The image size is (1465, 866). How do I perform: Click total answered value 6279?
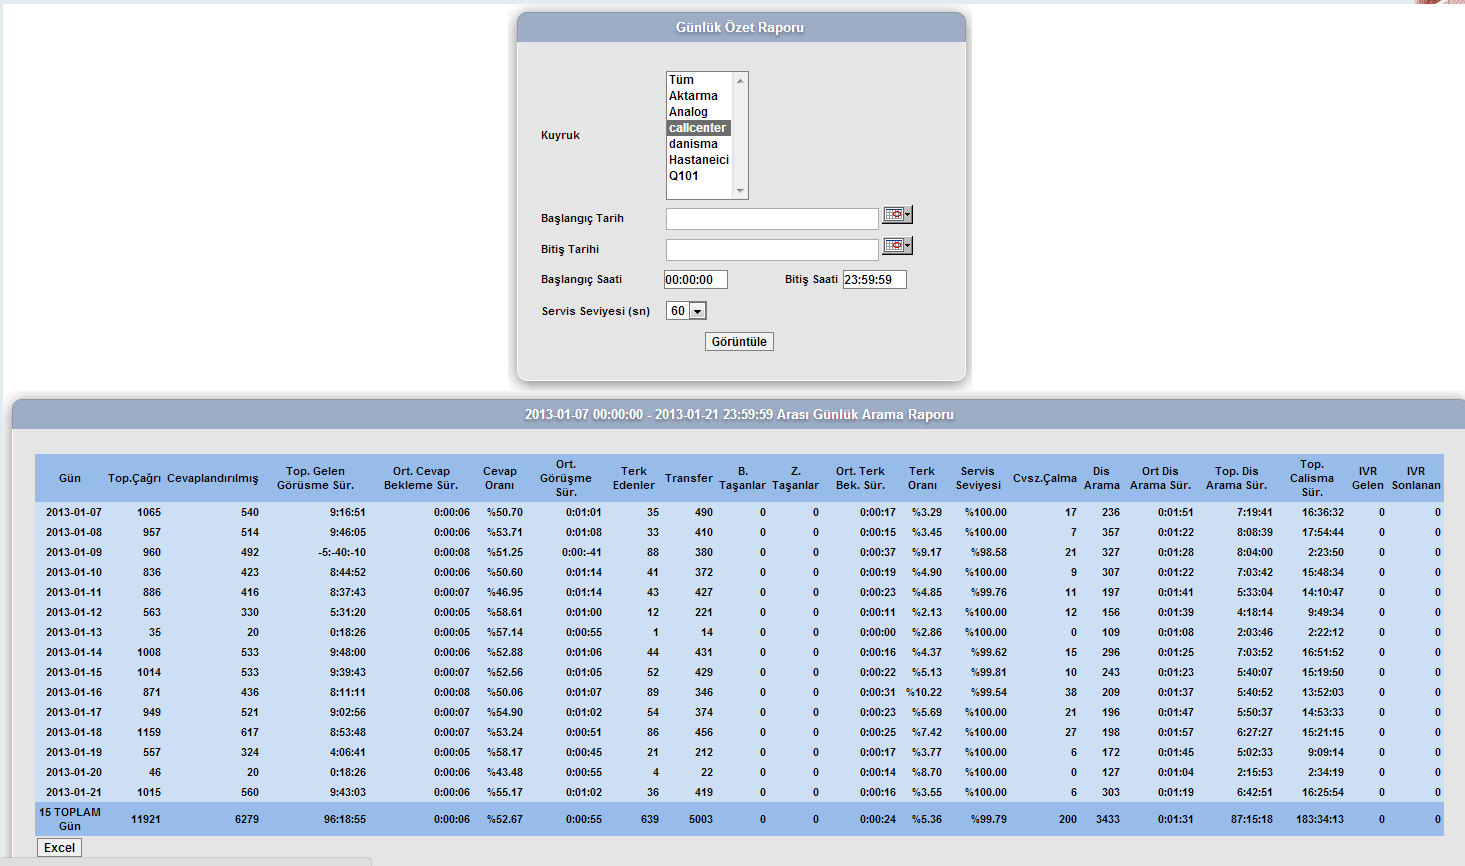pyautogui.click(x=247, y=819)
